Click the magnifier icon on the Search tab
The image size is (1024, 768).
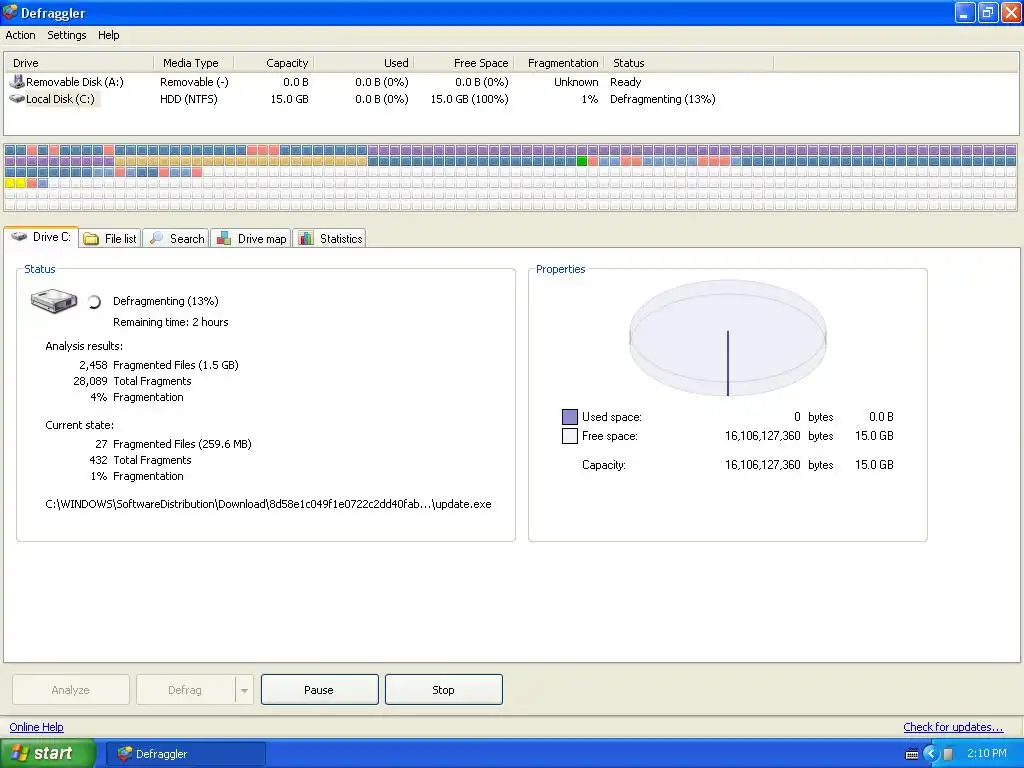point(156,238)
